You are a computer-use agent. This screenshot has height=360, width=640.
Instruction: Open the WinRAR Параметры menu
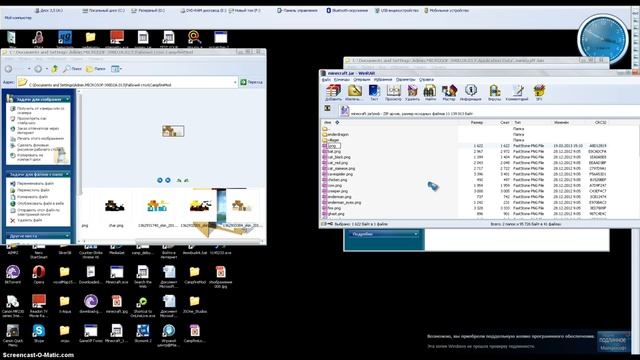pos(405,80)
